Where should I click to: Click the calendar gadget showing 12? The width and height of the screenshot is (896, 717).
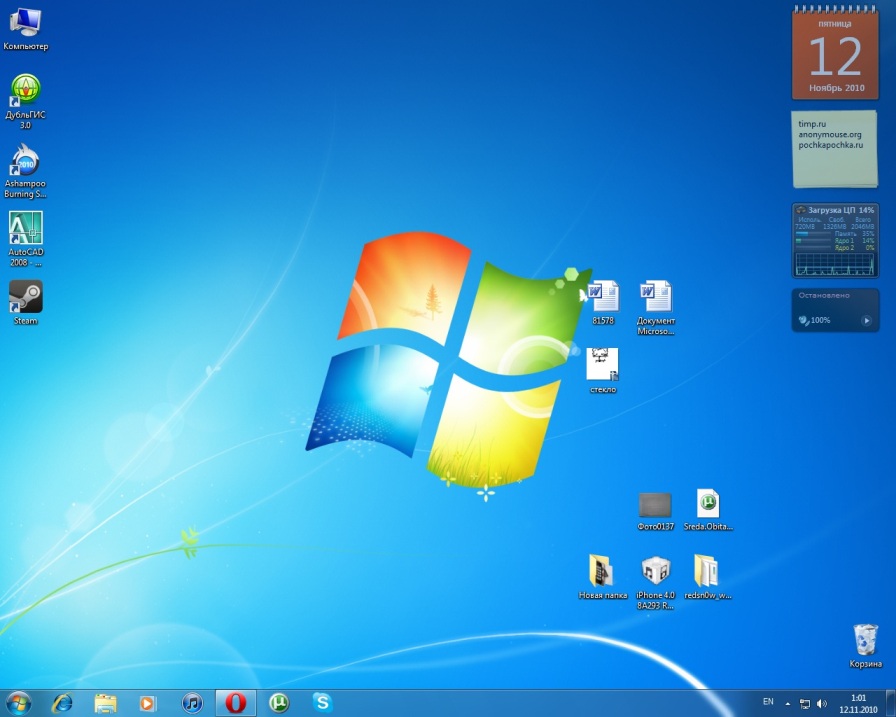coord(835,53)
